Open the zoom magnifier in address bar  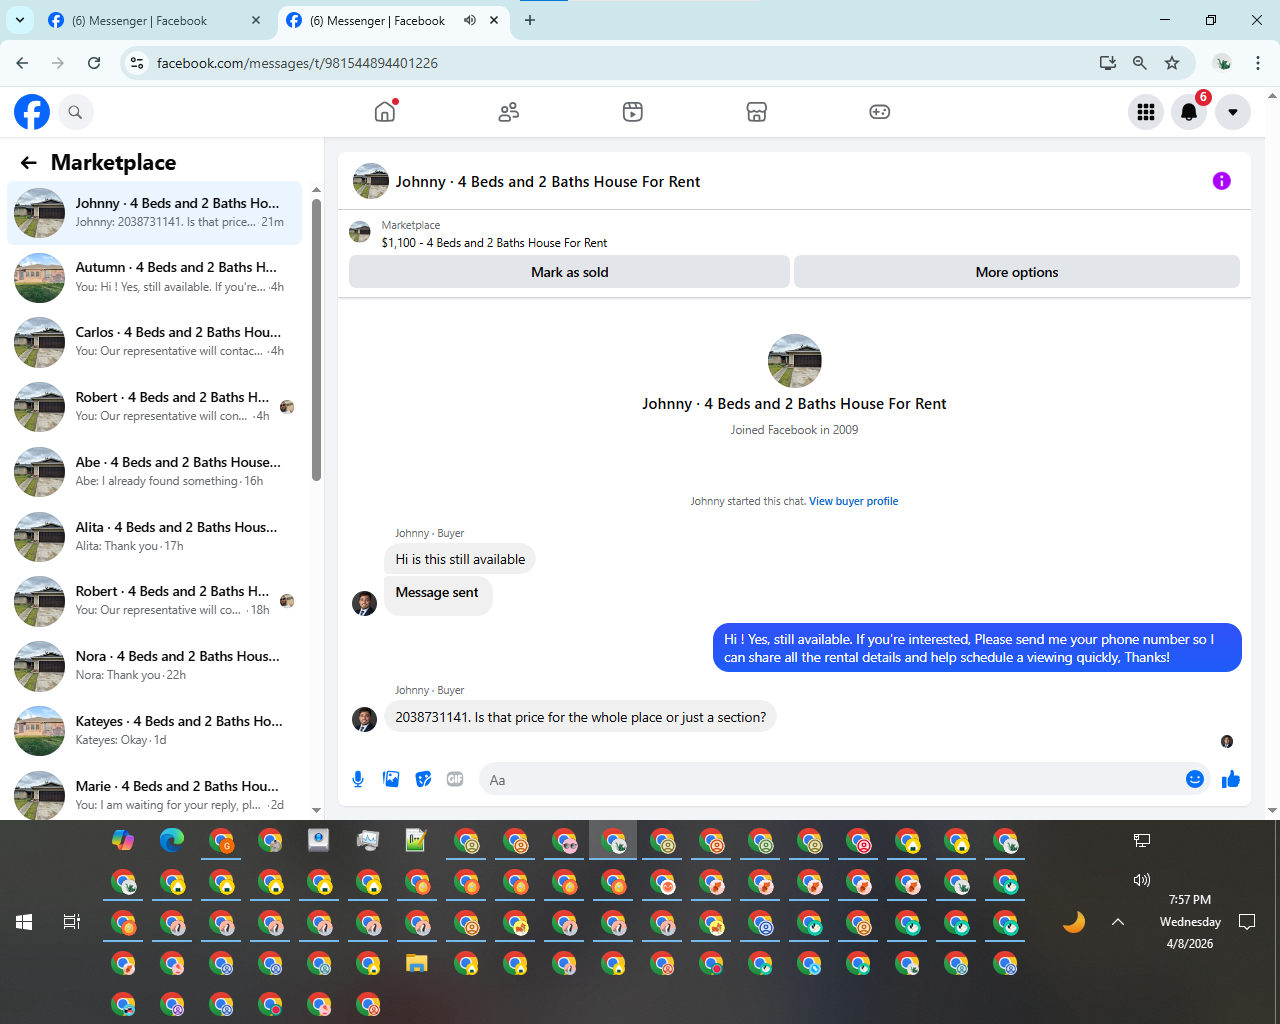point(1140,63)
